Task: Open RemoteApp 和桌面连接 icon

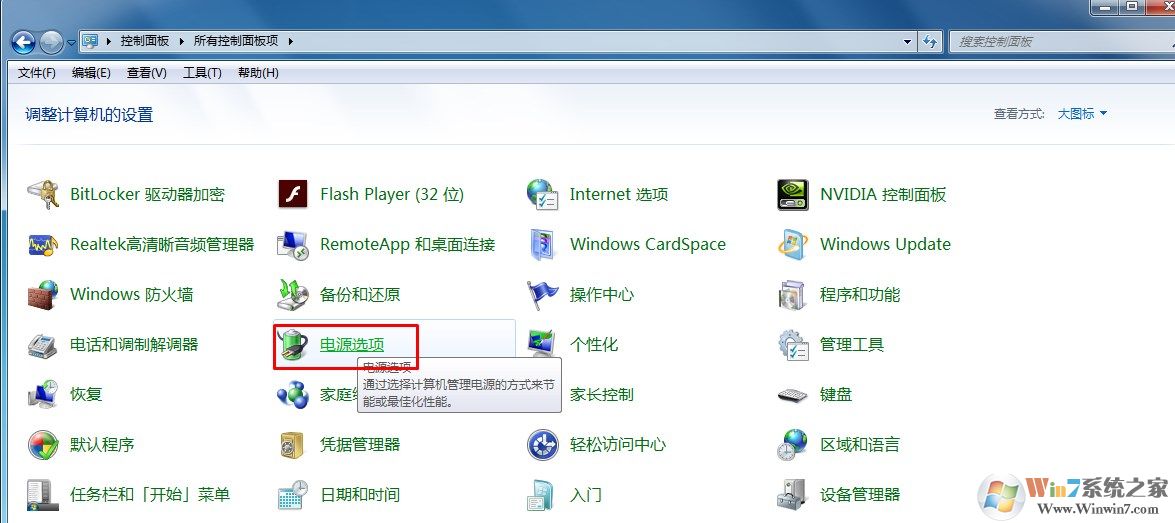Action: pyautogui.click(x=293, y=245)
